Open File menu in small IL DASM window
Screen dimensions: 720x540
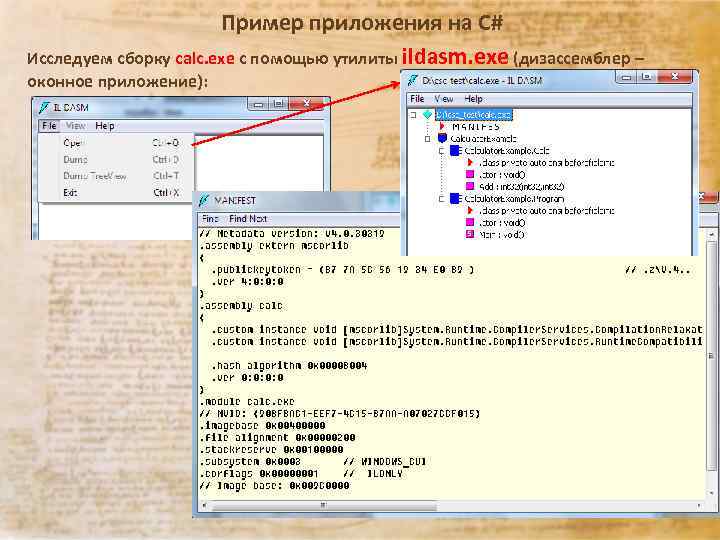pos(49,125)
